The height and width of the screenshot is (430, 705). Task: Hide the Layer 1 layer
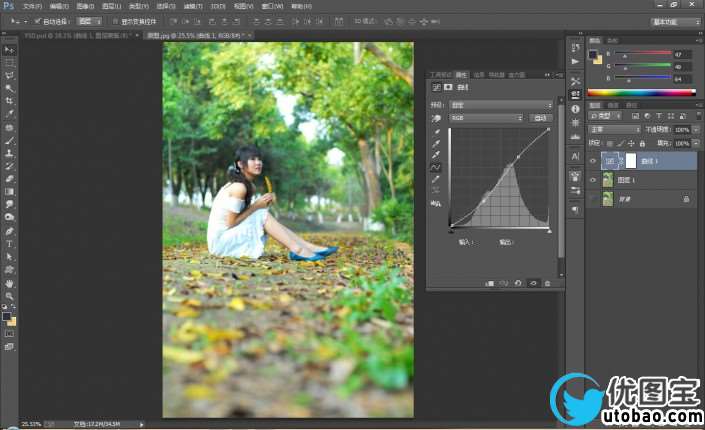tap(593, 180)
